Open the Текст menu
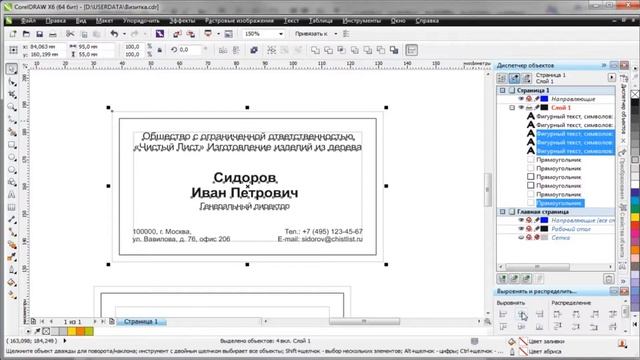The height and width of the screenshot is (360, 640). pyautogui.click(x=291, y=20)
